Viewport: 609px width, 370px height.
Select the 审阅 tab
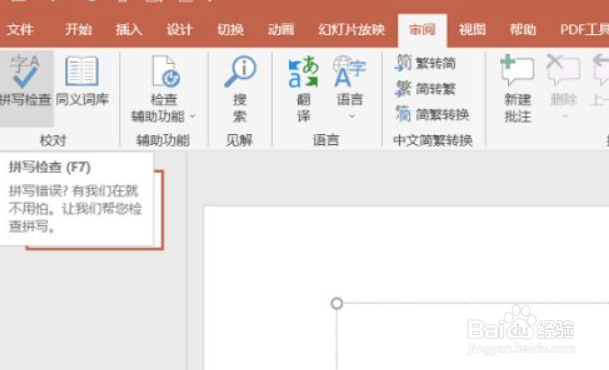click(x=422, y=30)
